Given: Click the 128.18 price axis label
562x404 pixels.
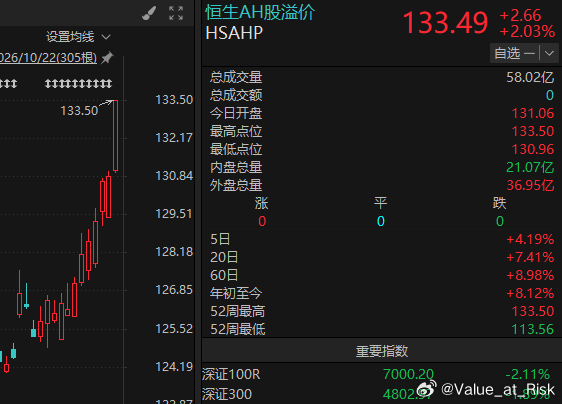Looking at the screenshot, I should 174,252.
